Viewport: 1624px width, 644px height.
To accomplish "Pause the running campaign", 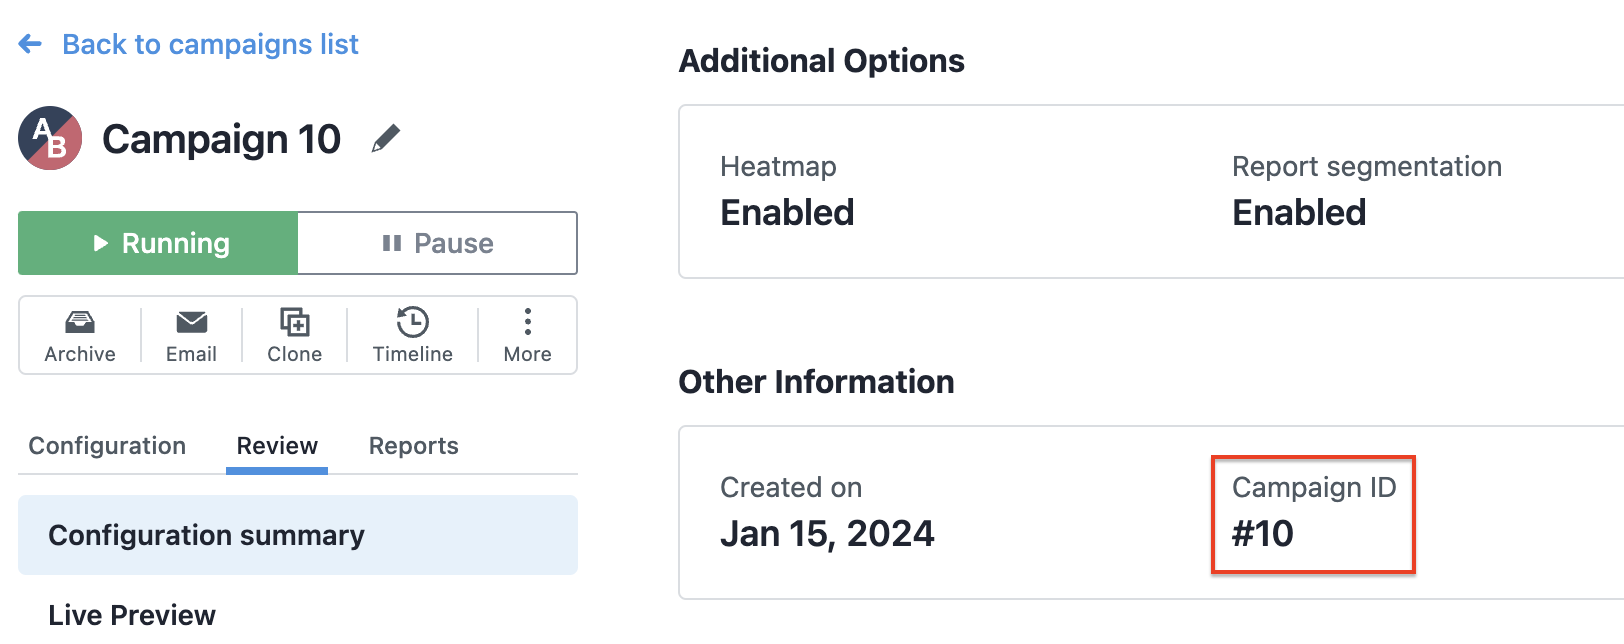I will click(x=438, y=243).
